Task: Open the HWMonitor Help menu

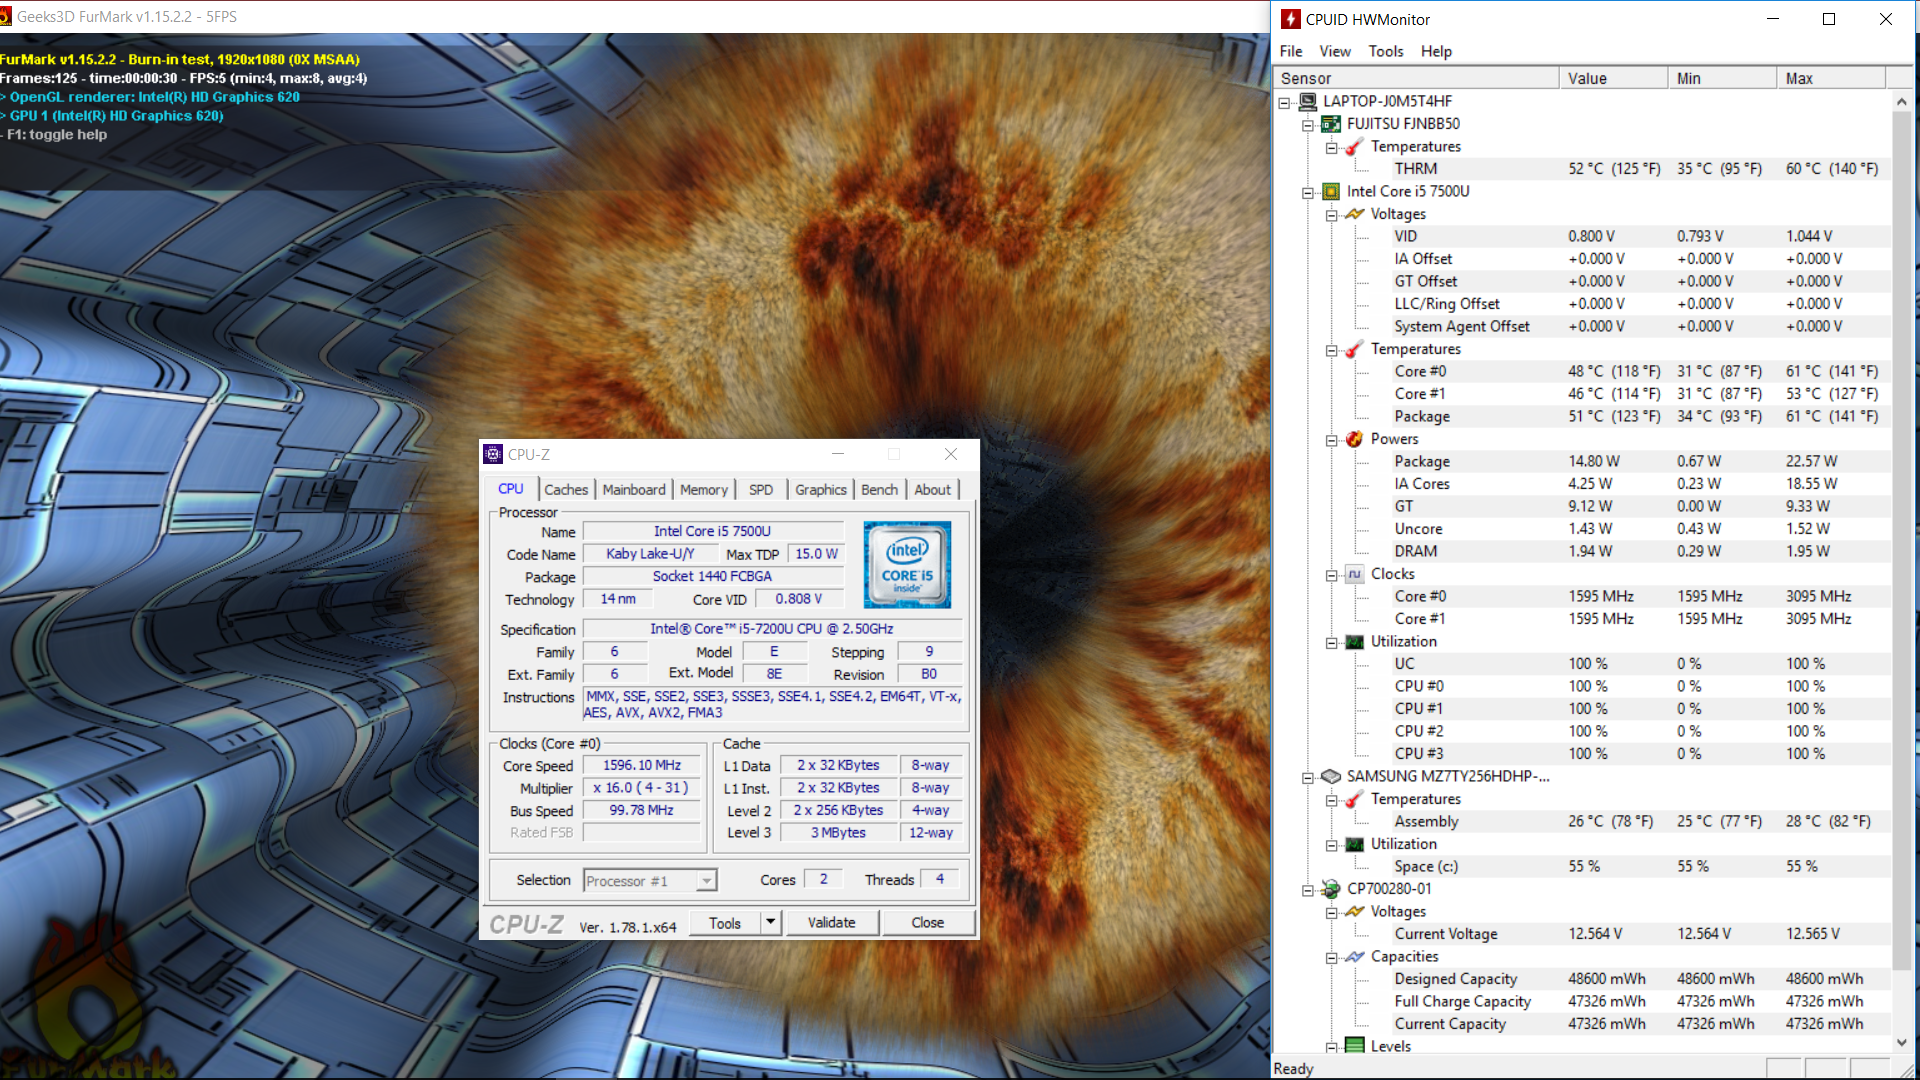Action: 1436,51
